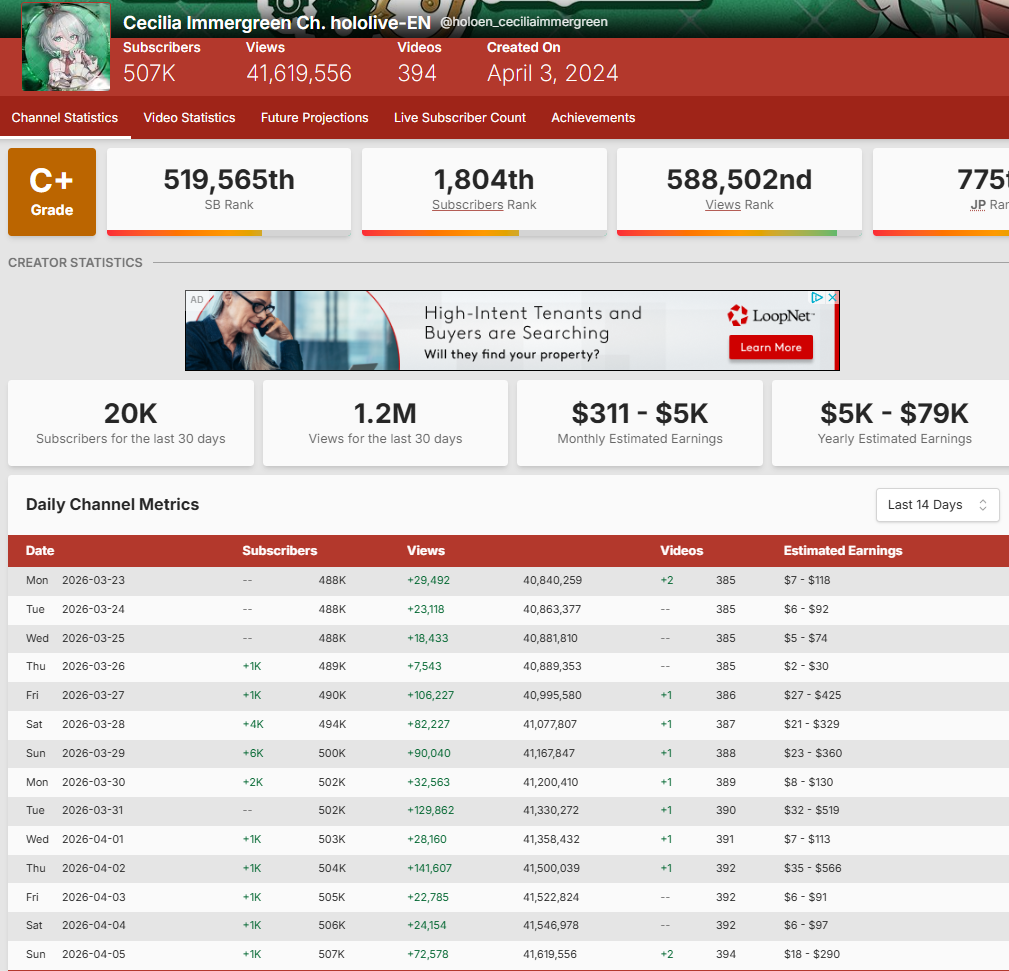Click the +72,578 views value
1009x971 pixels.
428,955
